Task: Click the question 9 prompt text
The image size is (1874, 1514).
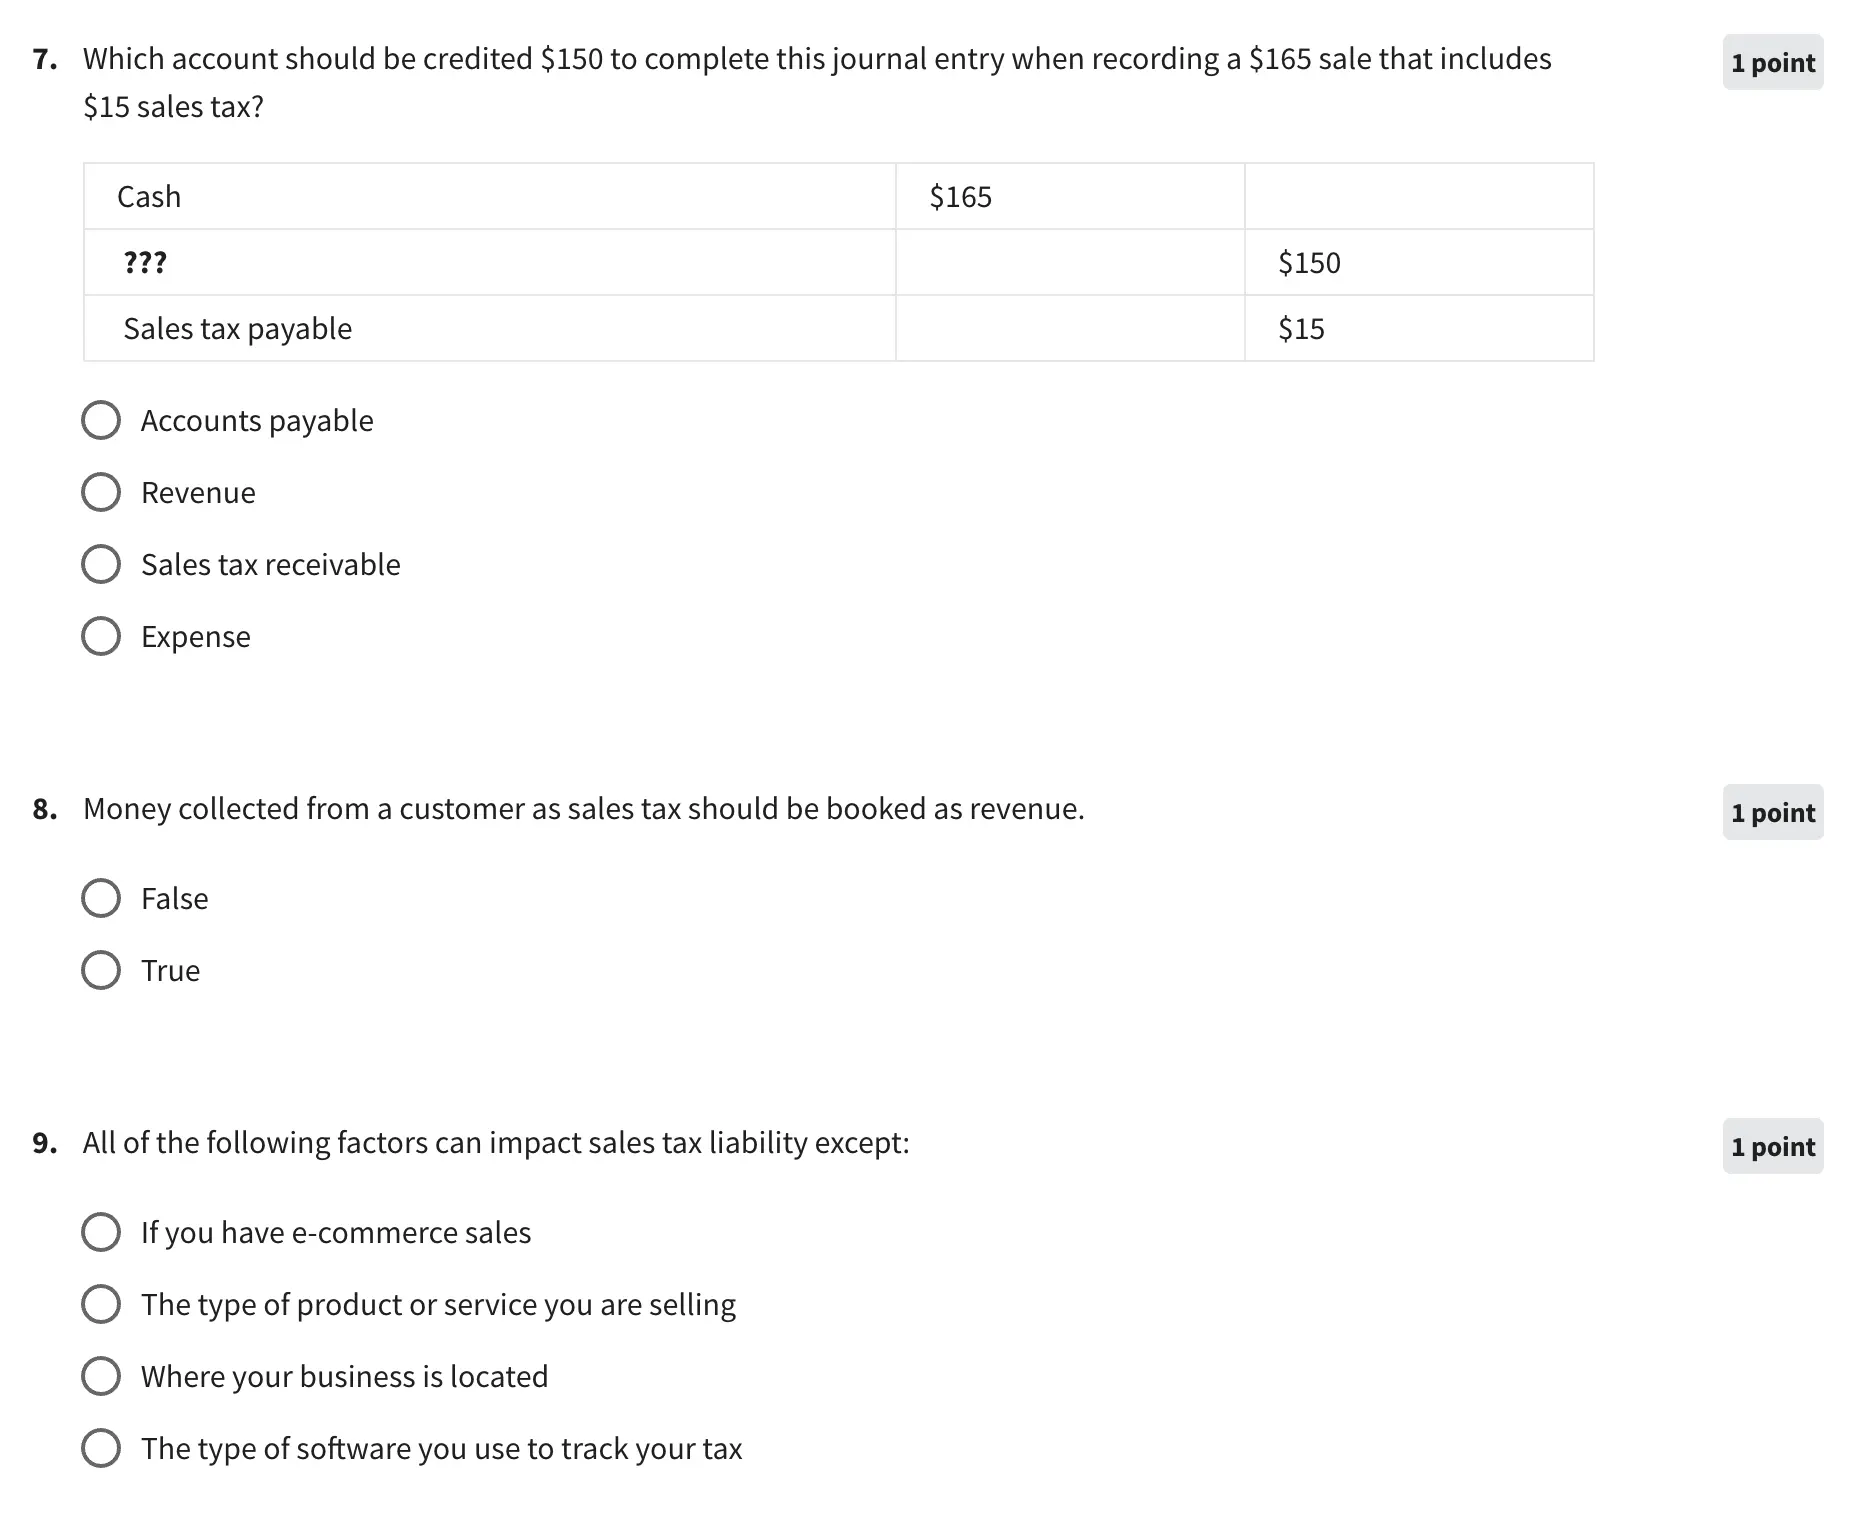Action: click(496, 1143)
